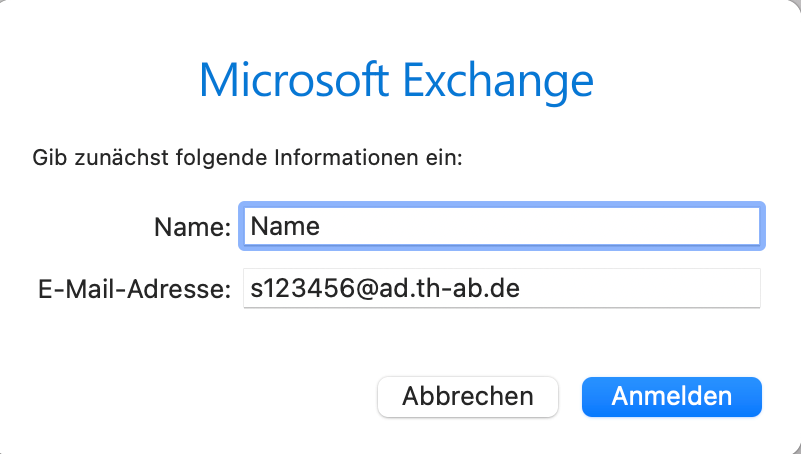Click the word "Informationen" in the instruction
801x454 pixels.
346,158
